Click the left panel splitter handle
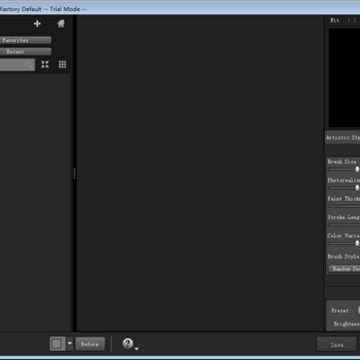The height and width of the screenshot is (360, 360). click(x=74, y=173)
